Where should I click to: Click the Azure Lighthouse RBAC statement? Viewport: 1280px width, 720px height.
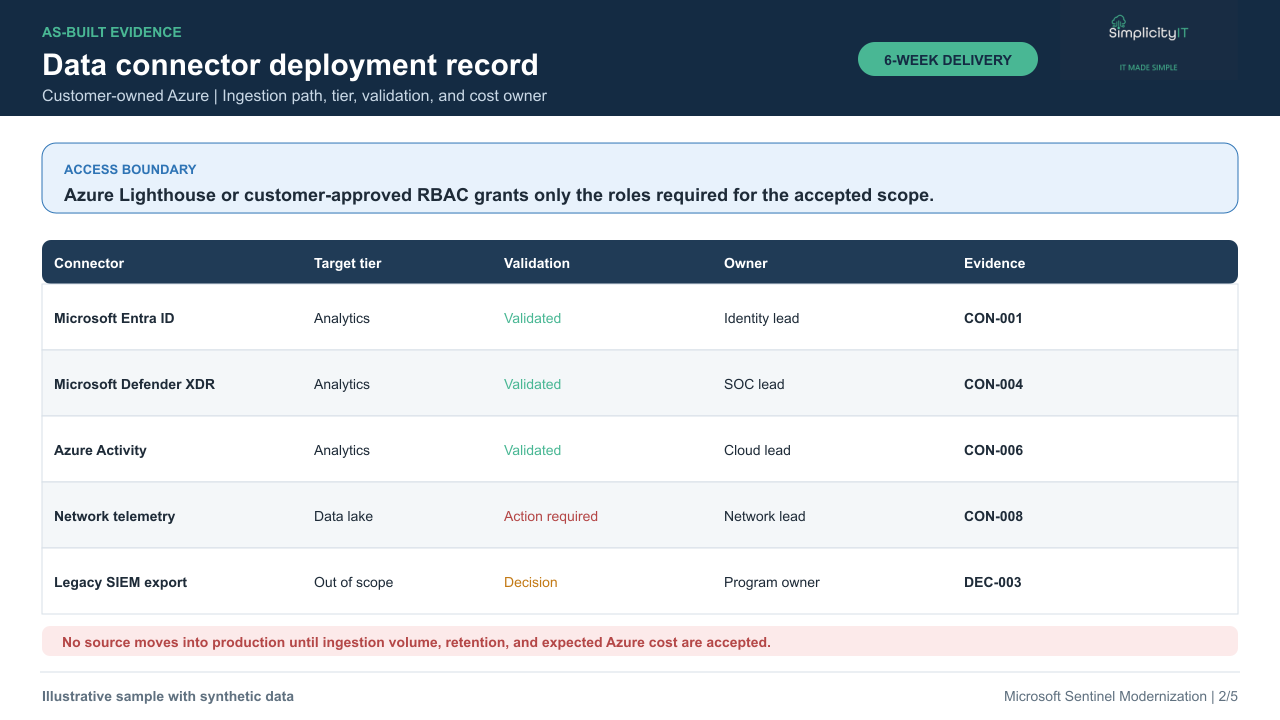499,195
